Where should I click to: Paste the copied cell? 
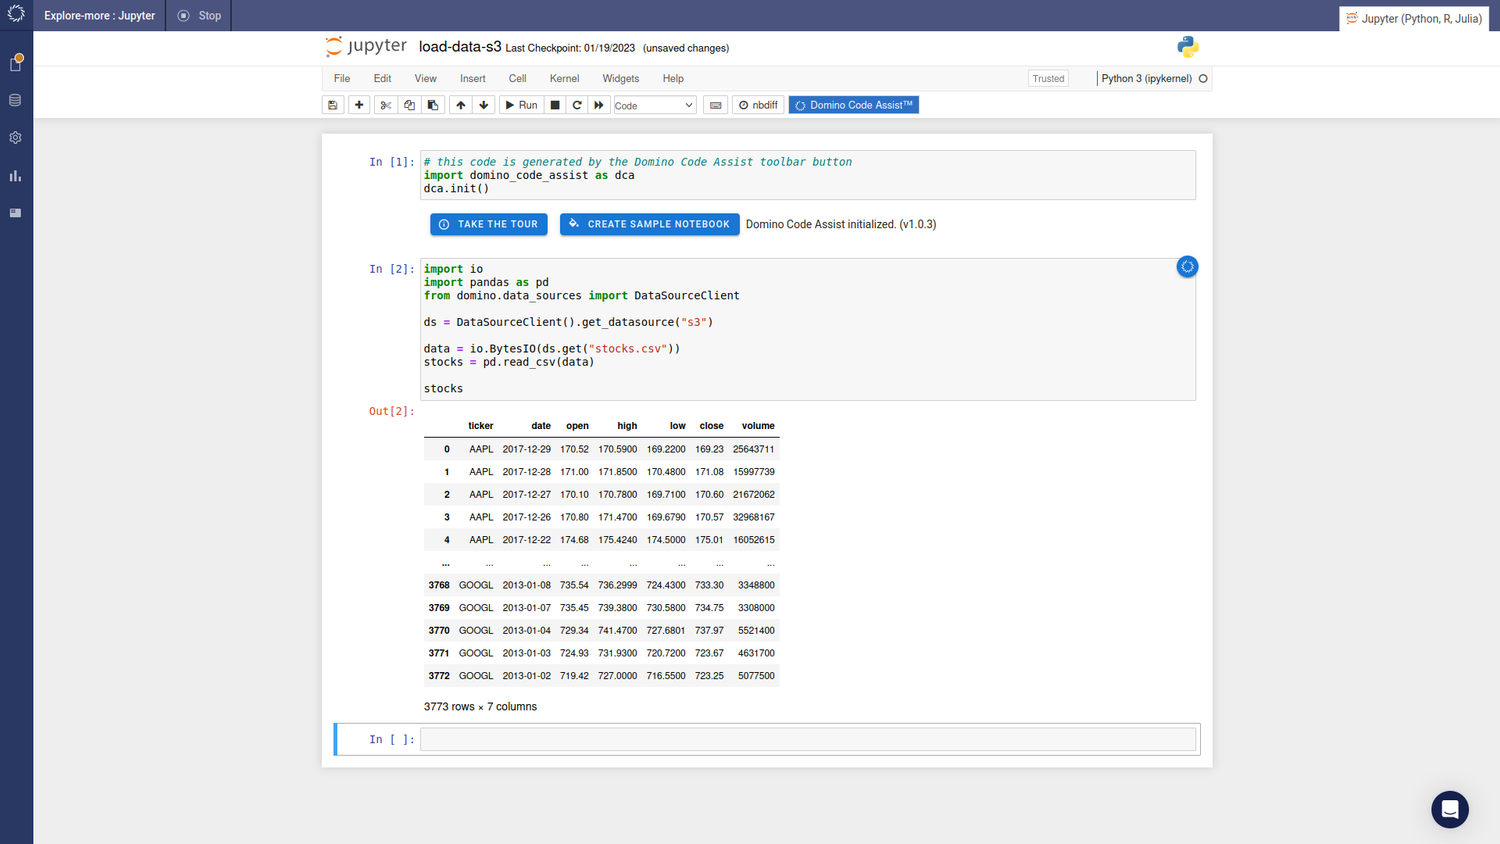(x=433, y=105)
